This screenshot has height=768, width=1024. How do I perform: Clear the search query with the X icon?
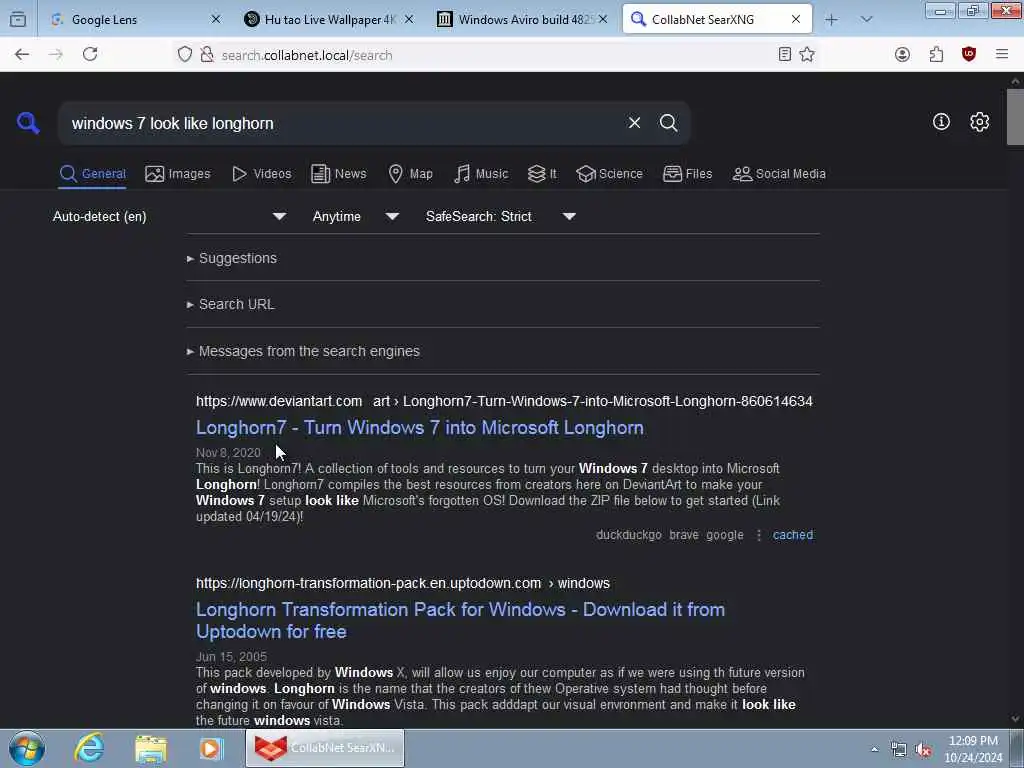pyautogui.click(x=634, y=123)
